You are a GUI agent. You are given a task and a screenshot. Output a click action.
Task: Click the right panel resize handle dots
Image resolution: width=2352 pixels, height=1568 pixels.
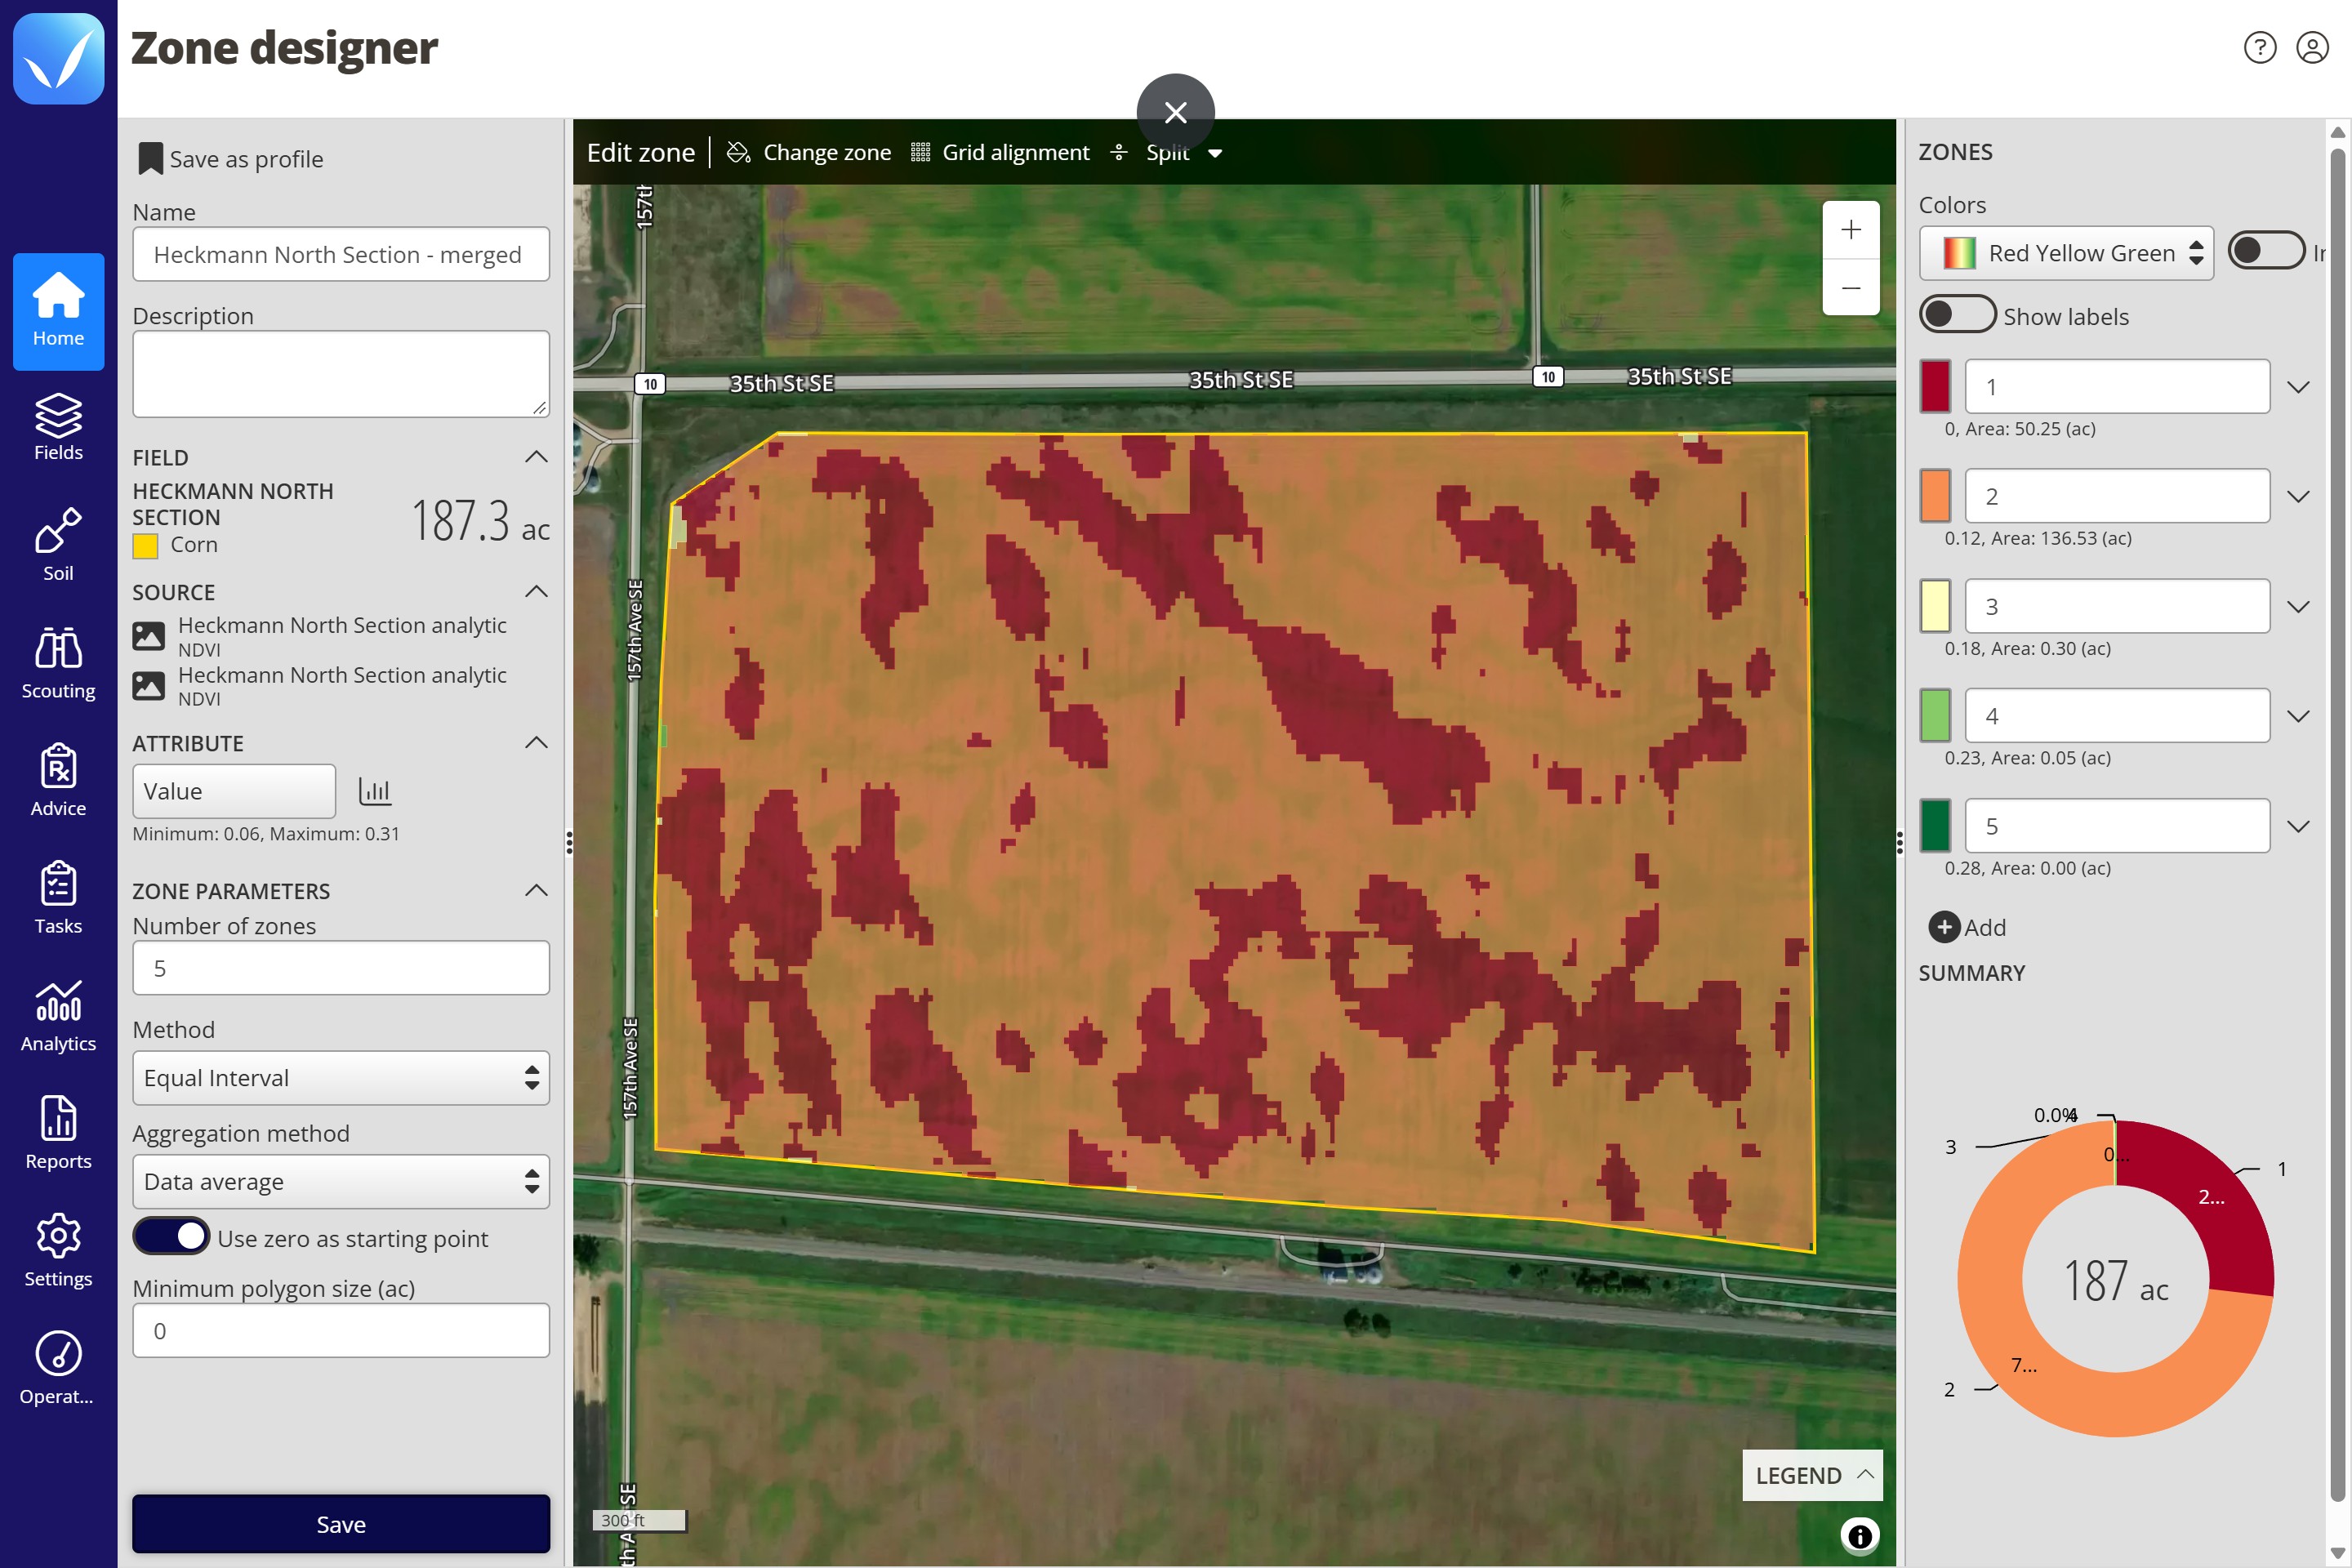click(x=1900, y=843)
